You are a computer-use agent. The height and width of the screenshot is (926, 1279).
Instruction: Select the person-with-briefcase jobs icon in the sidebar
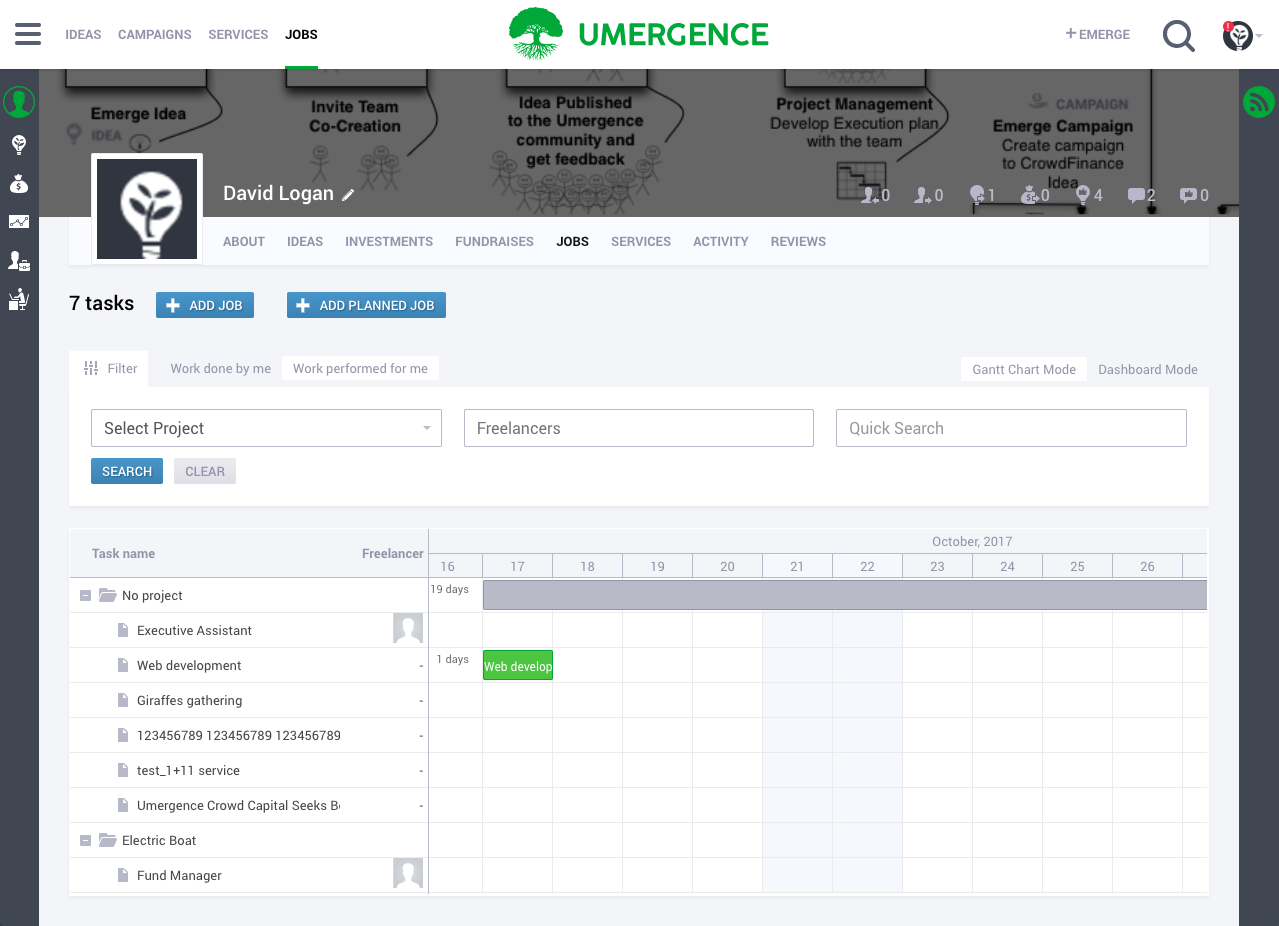click(18, 260)
